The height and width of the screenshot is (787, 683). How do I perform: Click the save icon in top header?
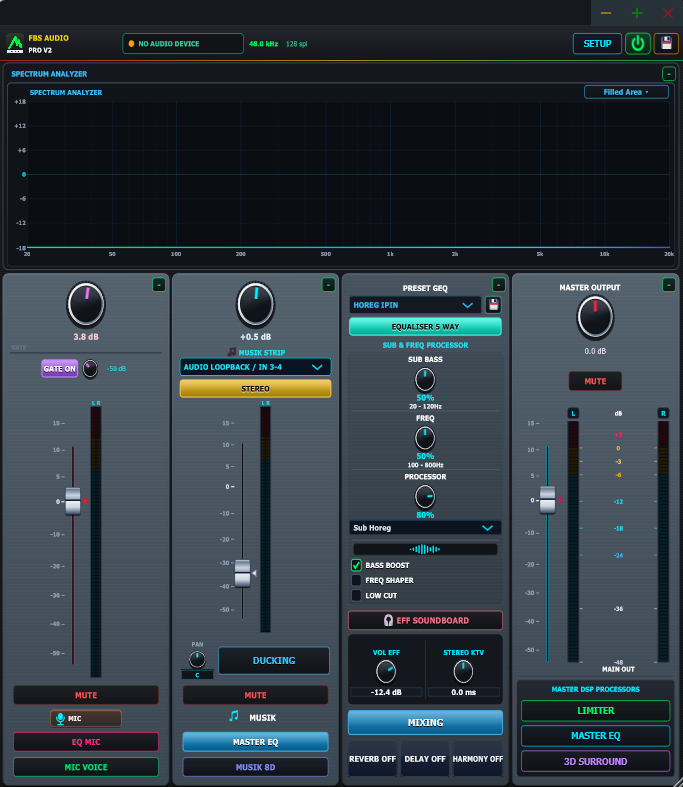point(666,44)
